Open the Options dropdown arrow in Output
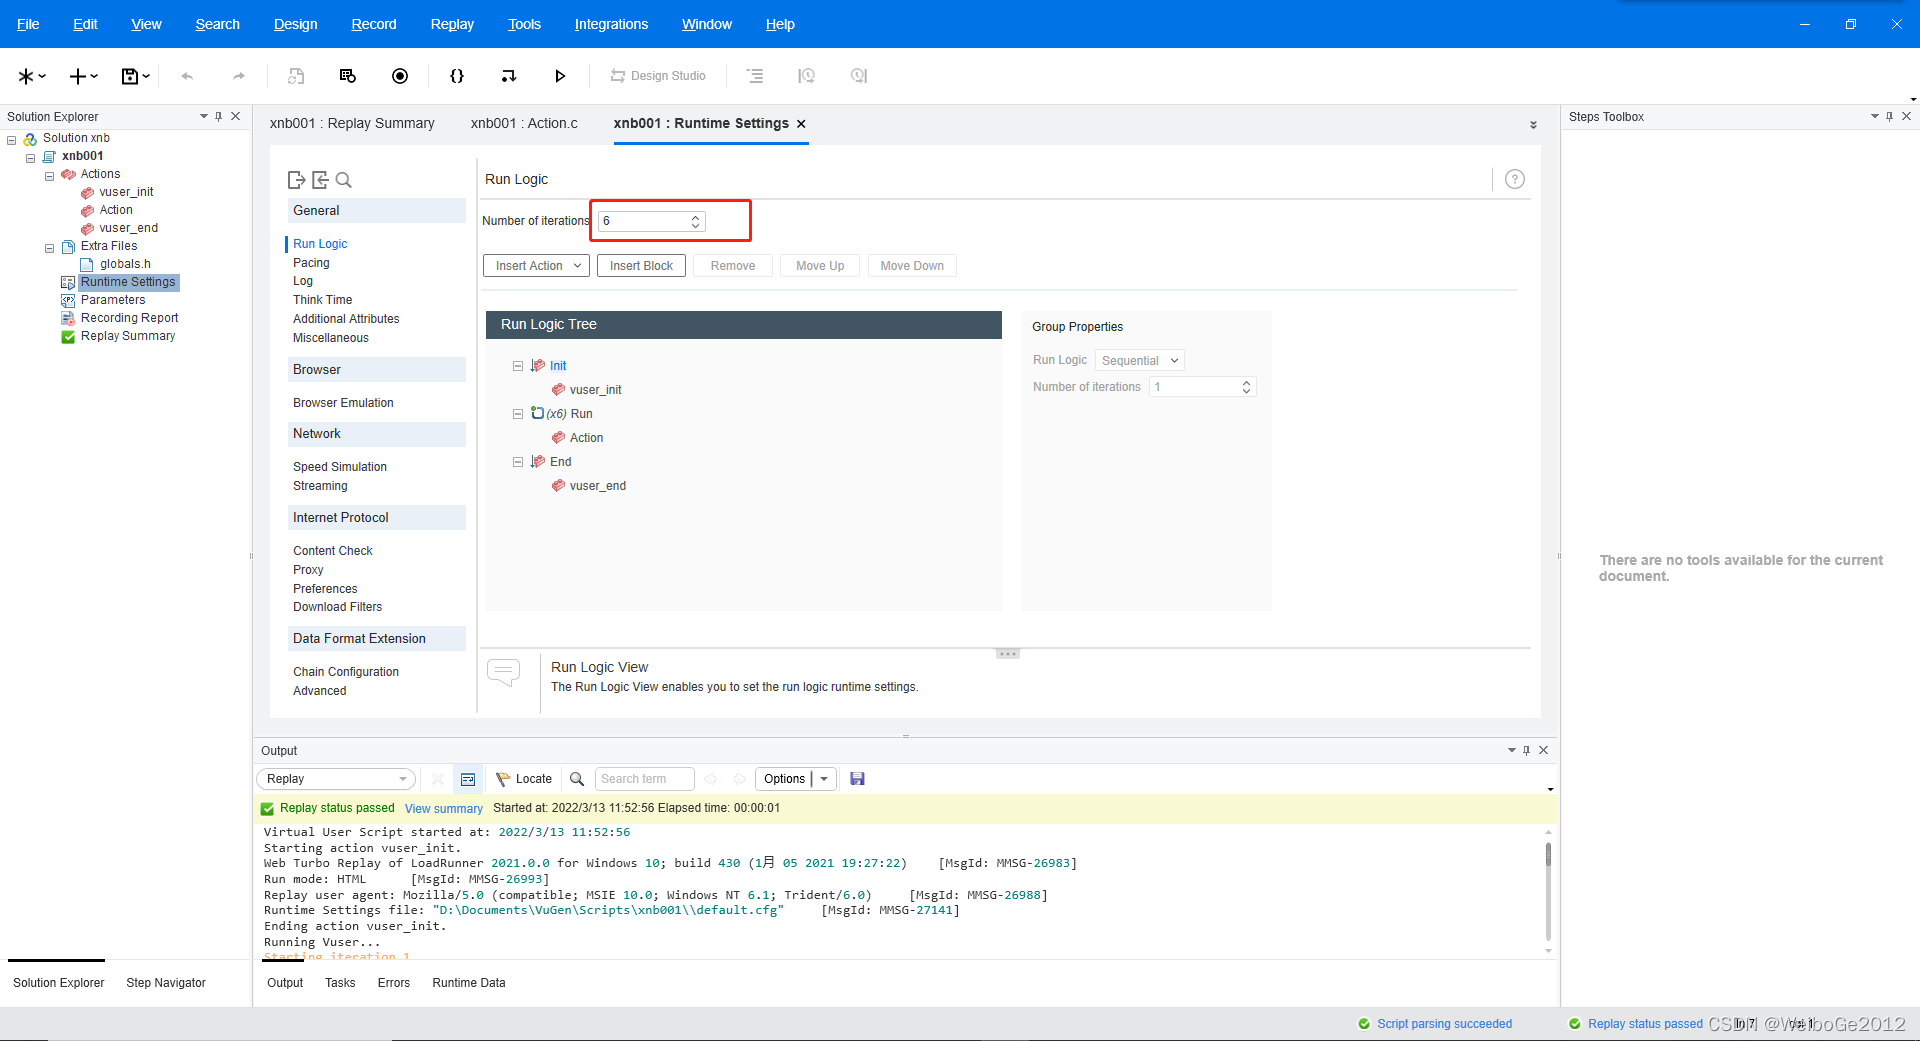This screenshot has height=1041, width=1920. coord(824,779)
